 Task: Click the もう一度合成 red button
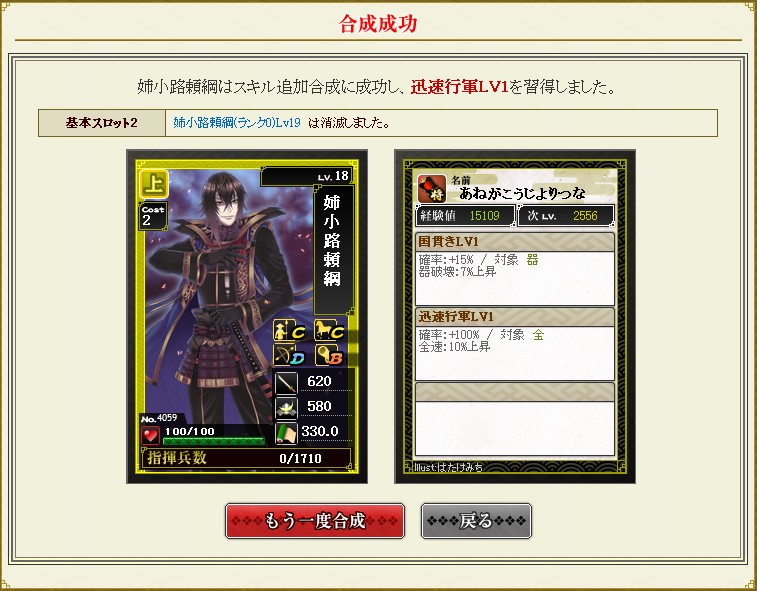315,521
